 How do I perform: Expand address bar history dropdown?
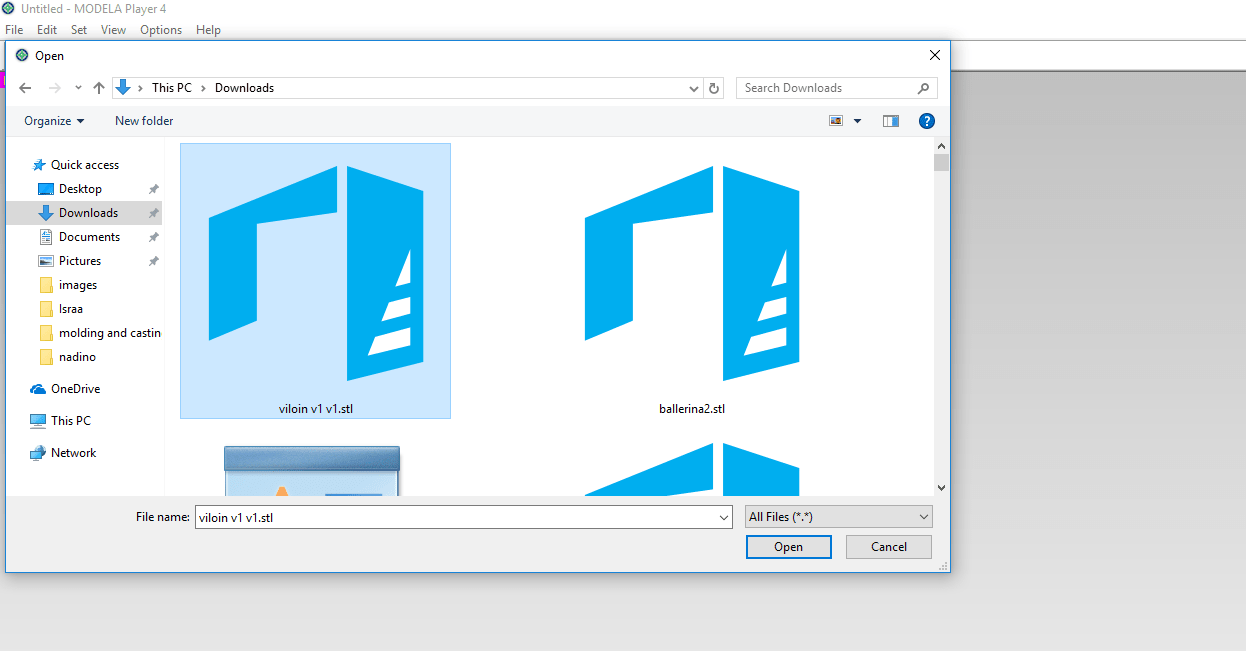694,88
